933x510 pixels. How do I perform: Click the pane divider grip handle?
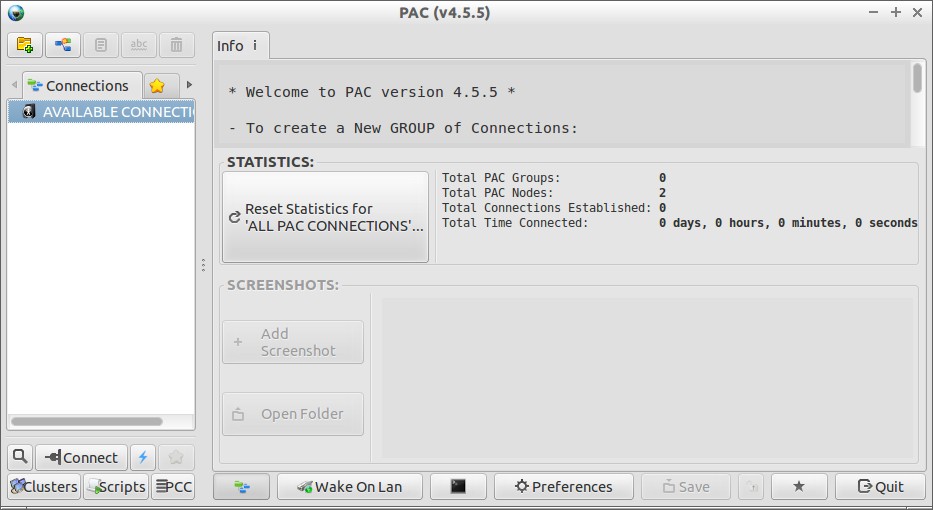[x=203, y=265]
